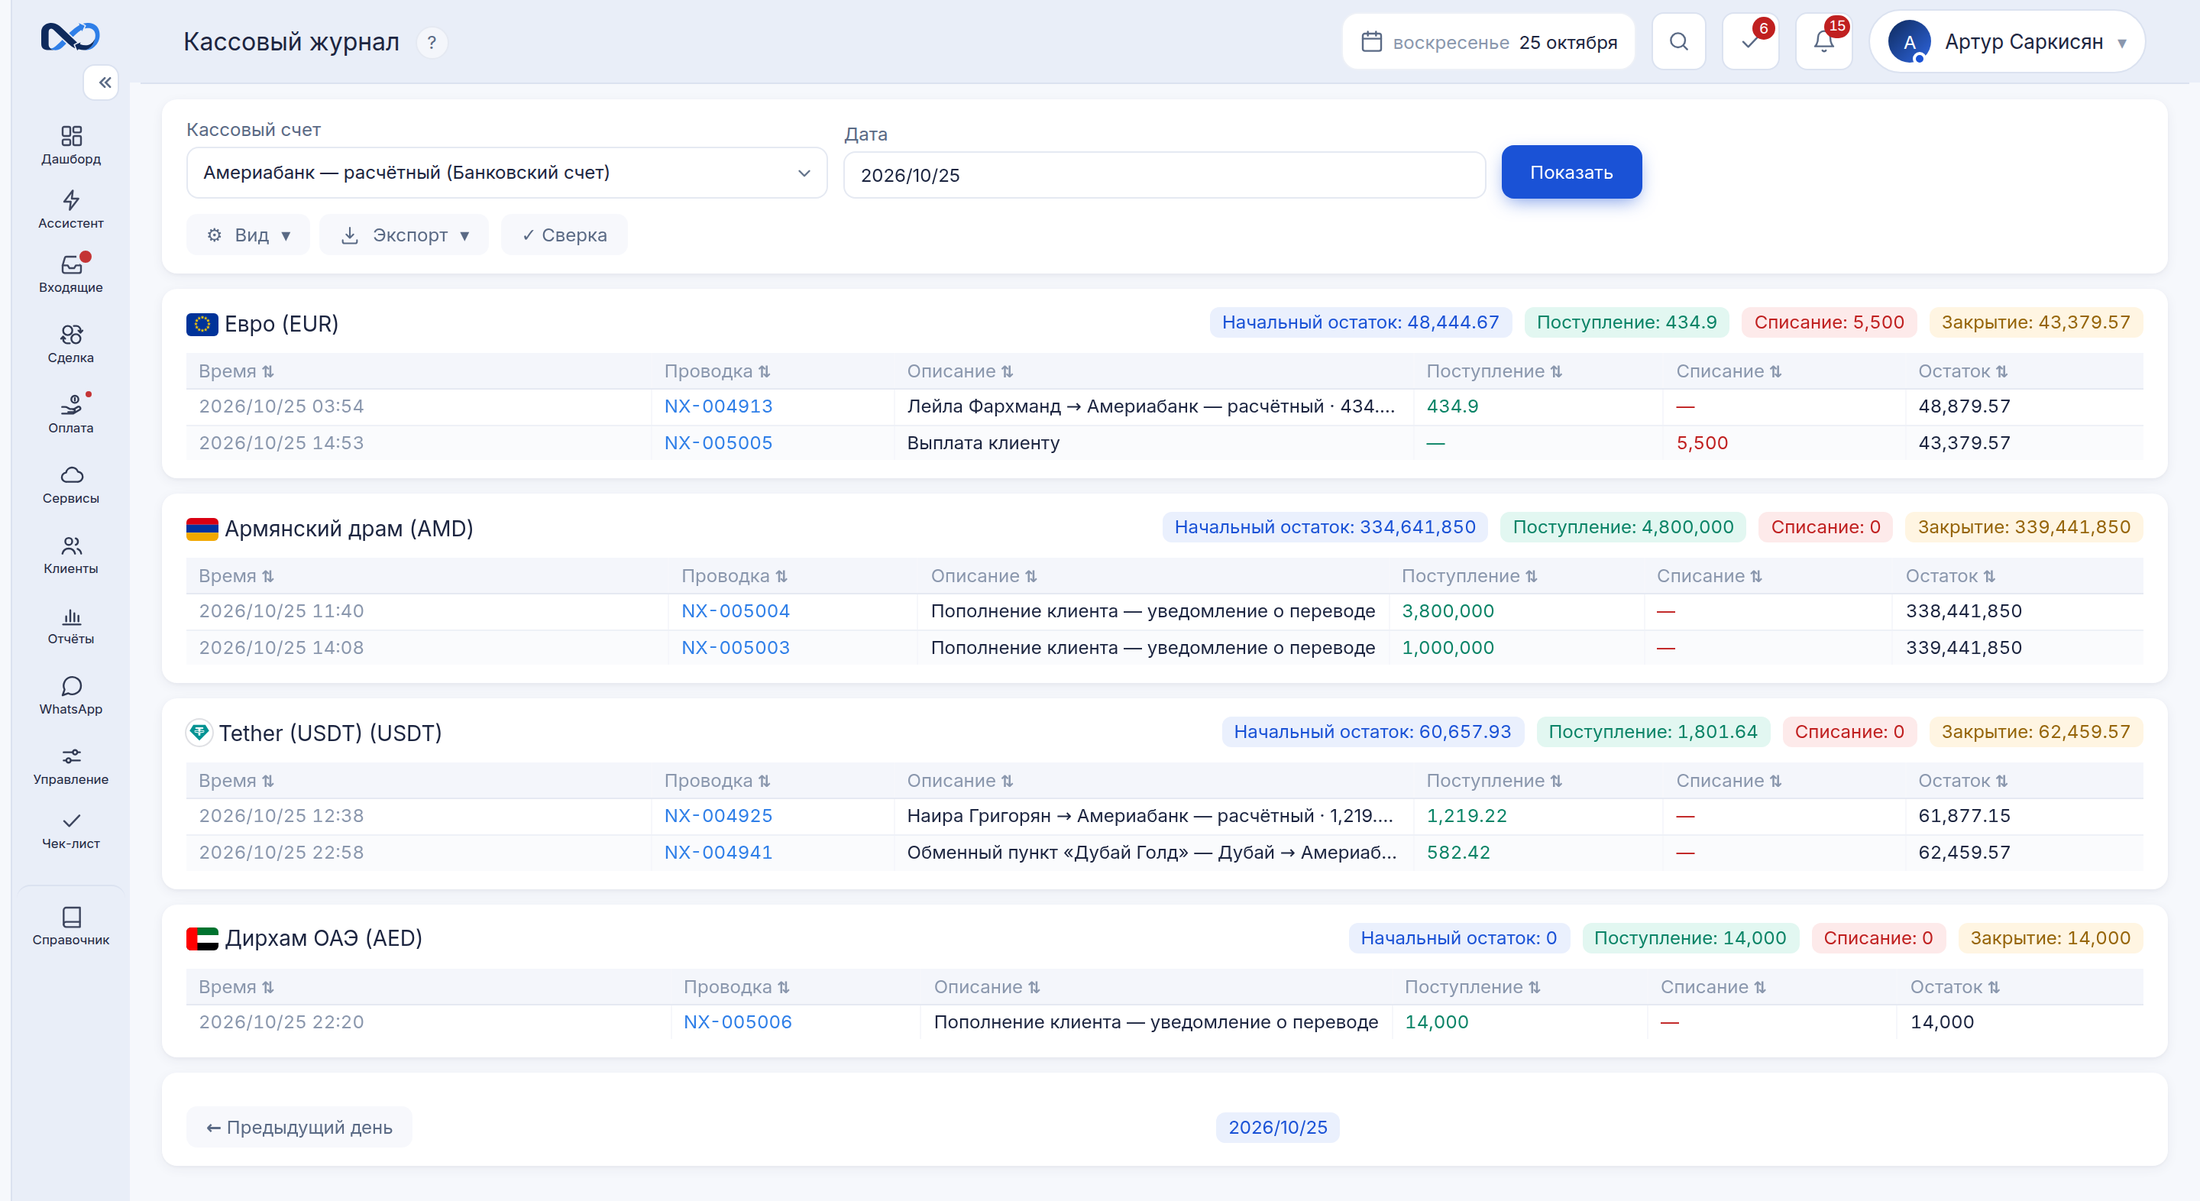This screenshot has height=1201, width=2200.
Task: Open entry link NX-004925
Action: (718, 816)
